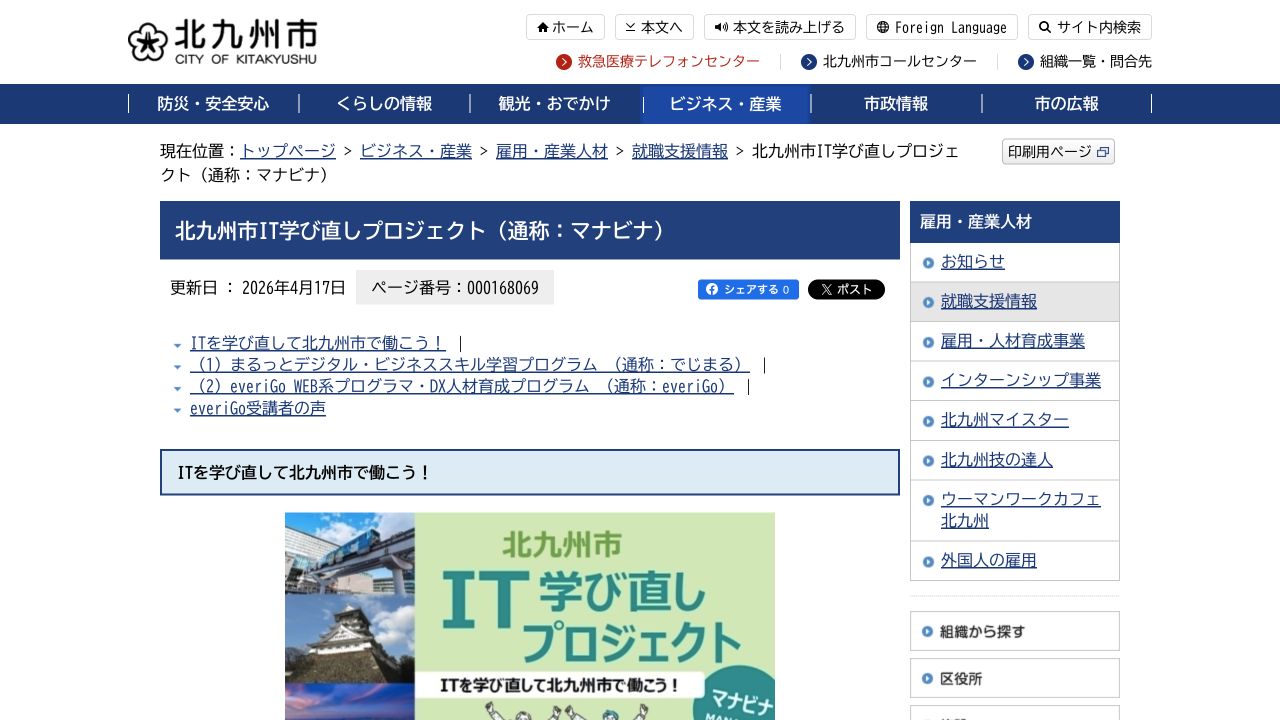Open 北九州技の達人 in sidebar
This screenshot has height=720, width=1280.
[x=997, y=460]
